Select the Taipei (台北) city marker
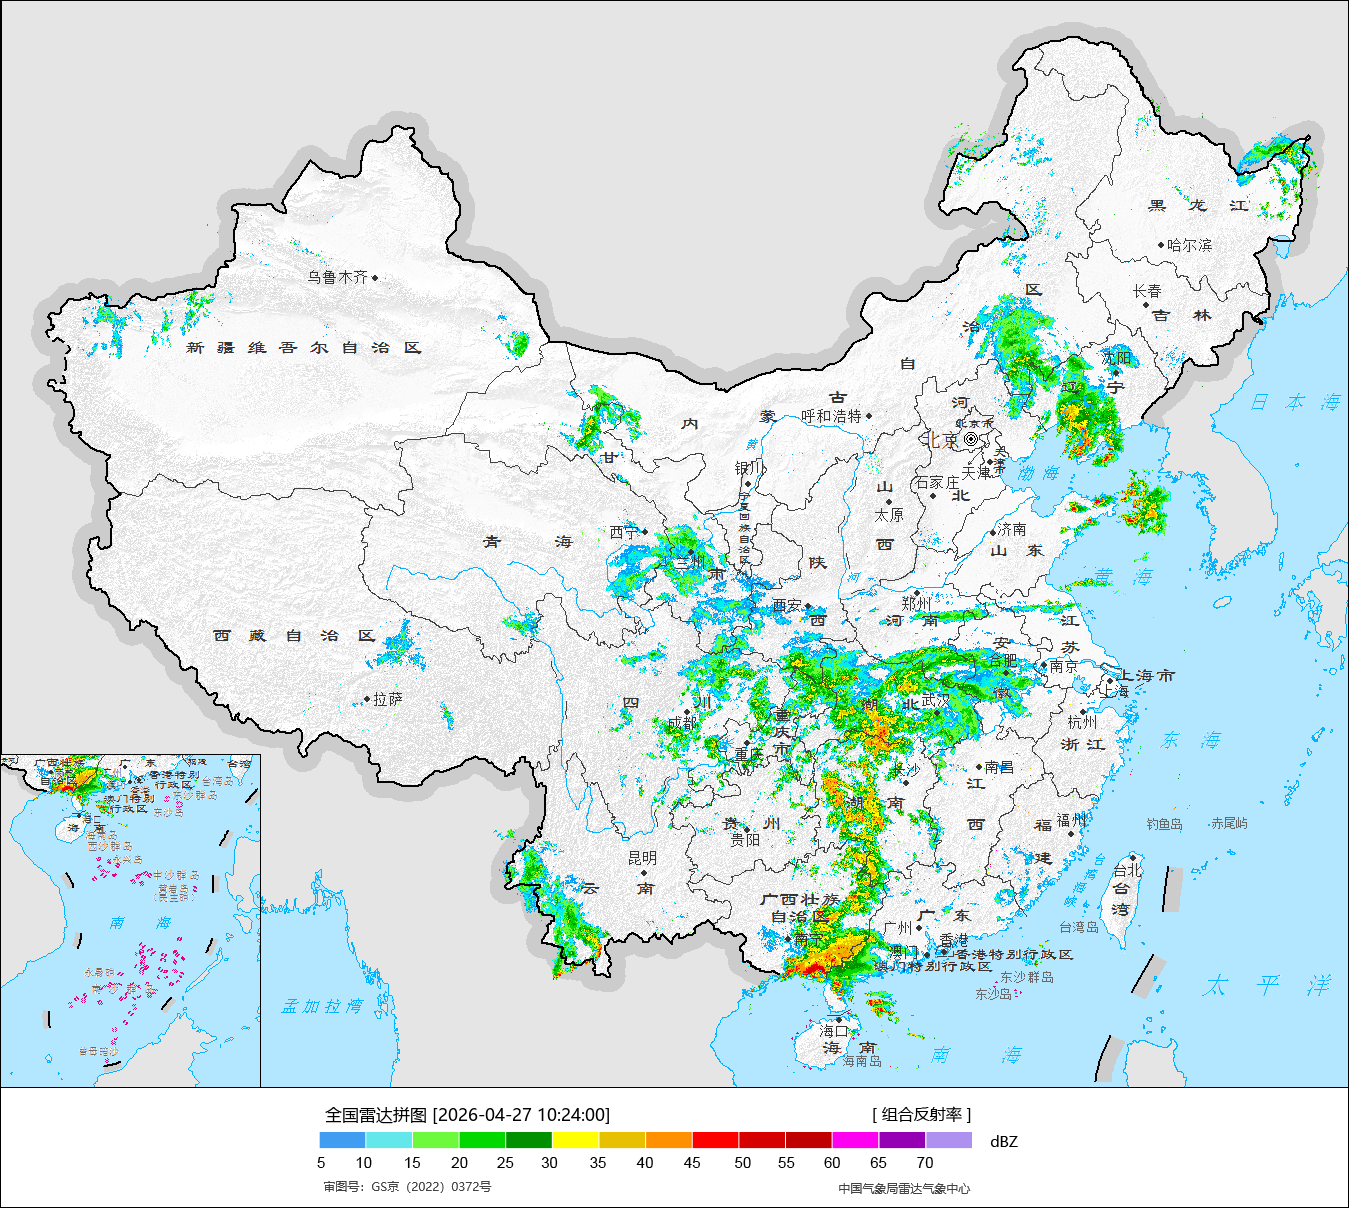 1132,857
